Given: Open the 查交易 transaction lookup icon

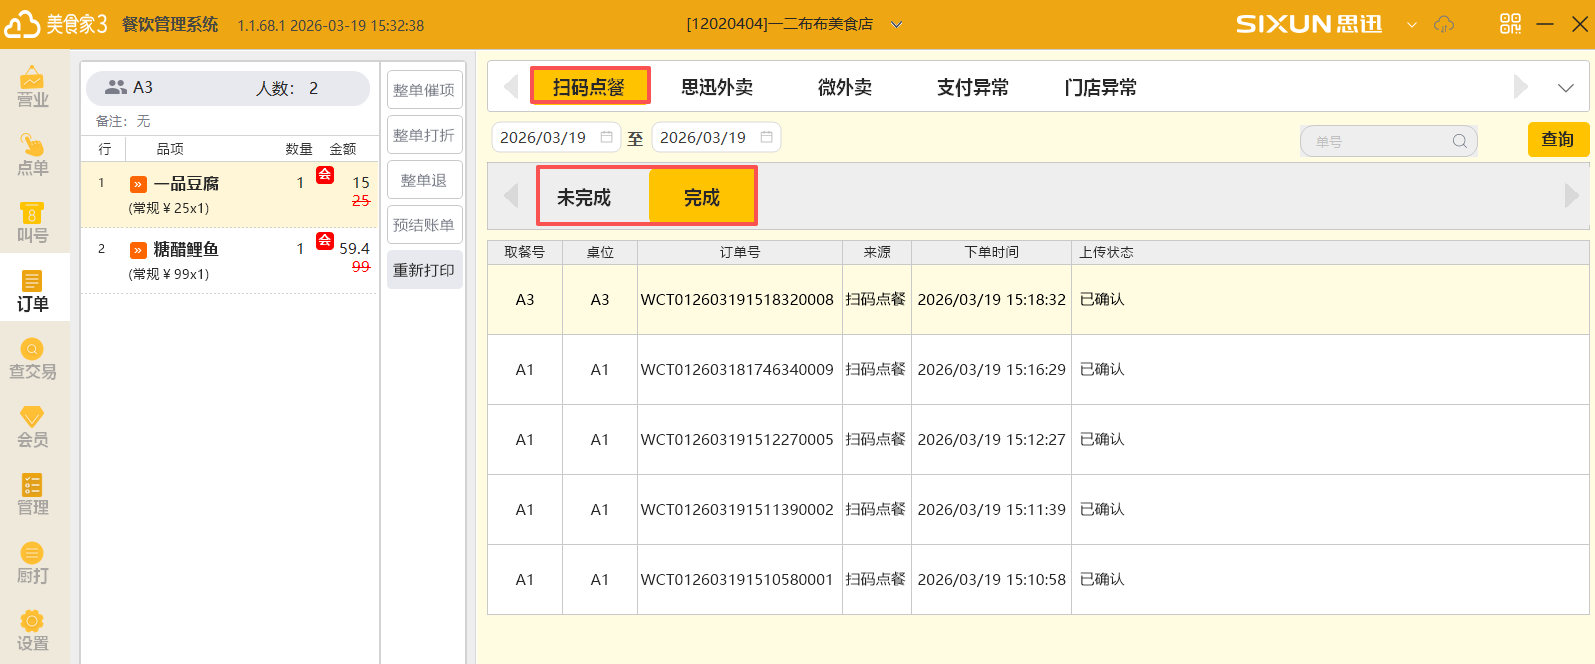Looking at the screenshot, I should (32, 359).
